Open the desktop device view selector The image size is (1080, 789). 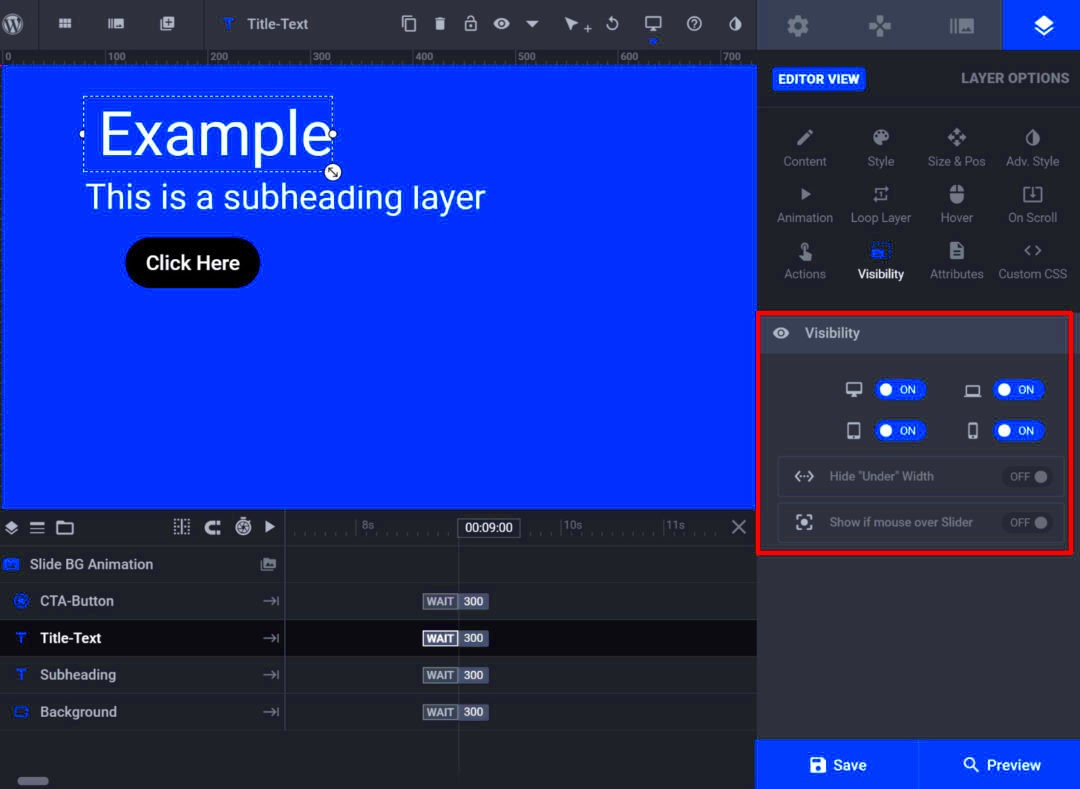[x=653, y=24]
